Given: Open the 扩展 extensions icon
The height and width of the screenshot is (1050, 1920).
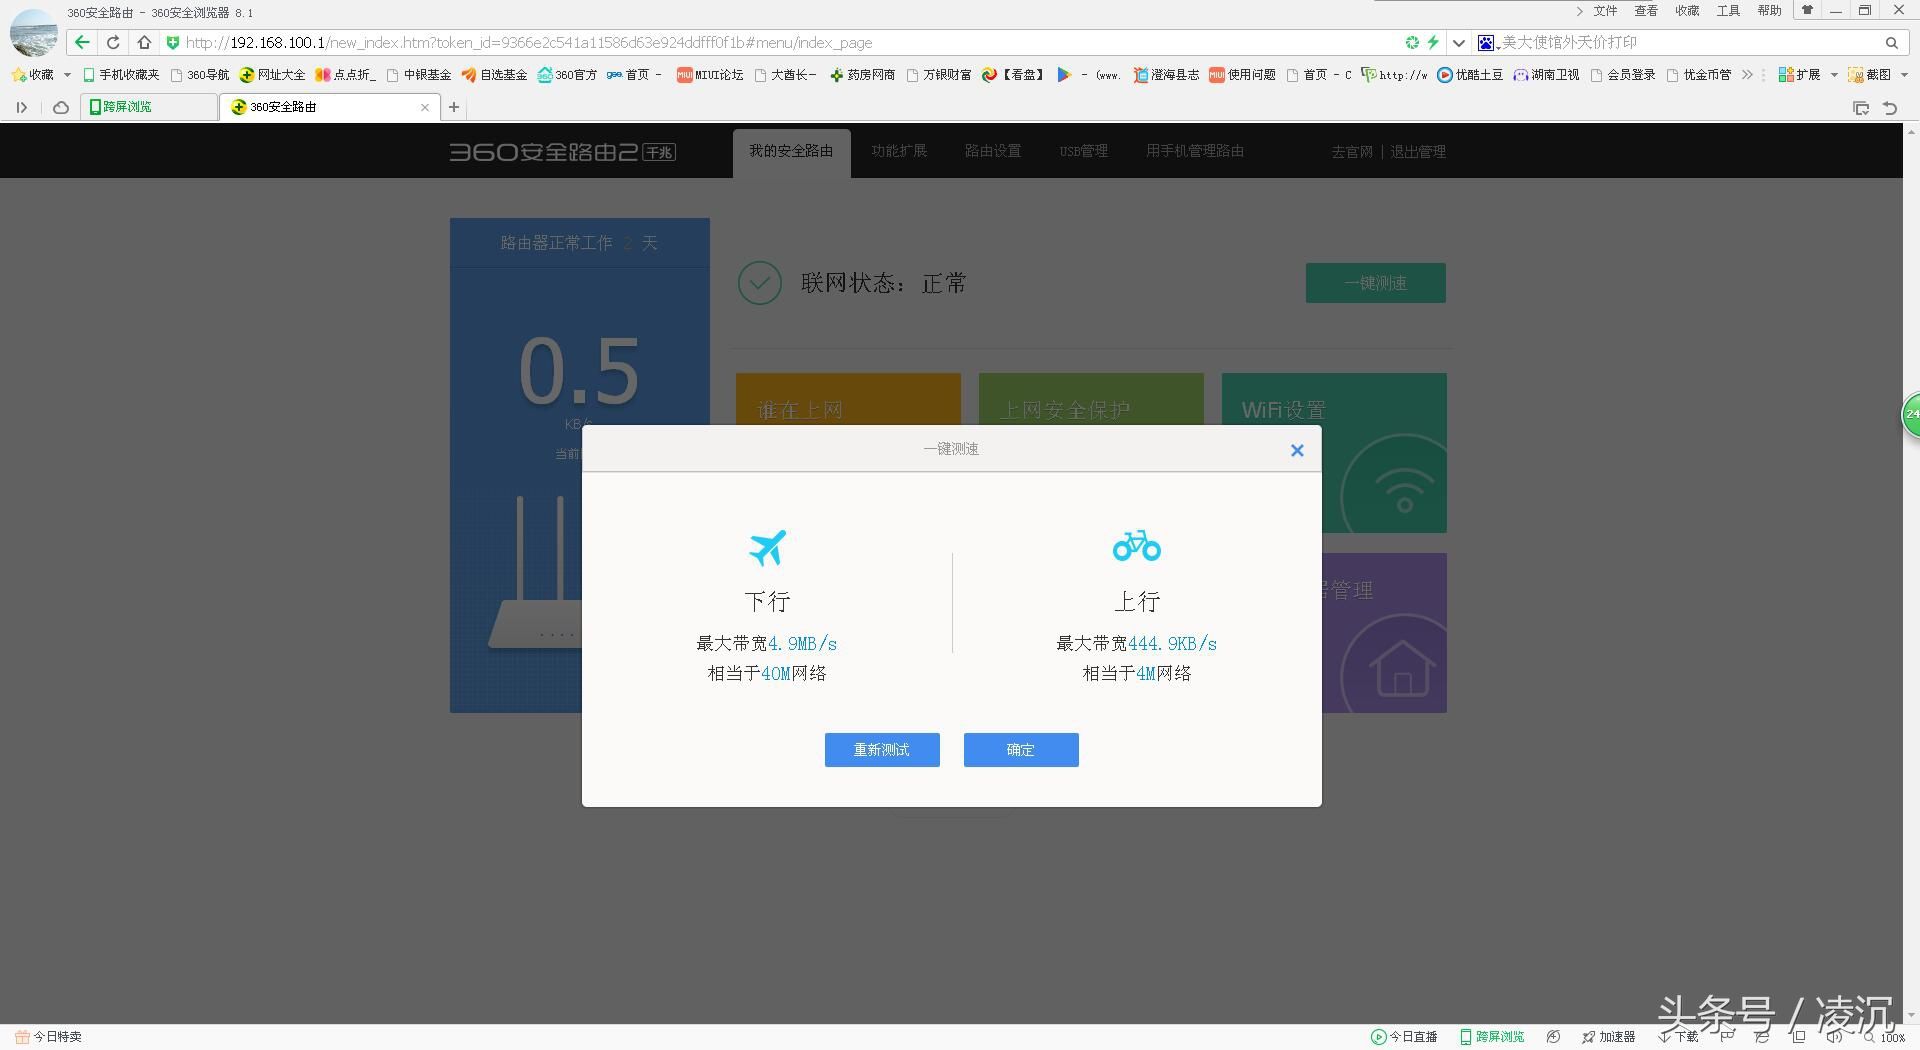Looking at the screenshot, I should point(1799,75).
